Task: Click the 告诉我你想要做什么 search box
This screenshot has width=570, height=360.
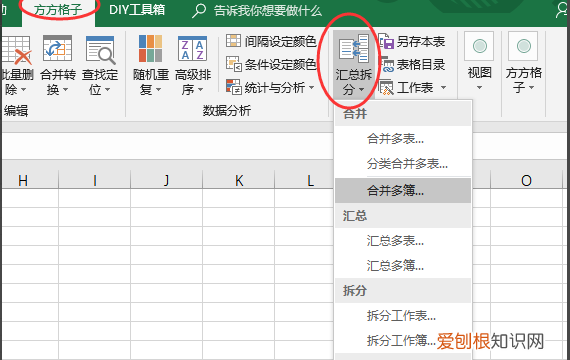Action: pos(257,11)
